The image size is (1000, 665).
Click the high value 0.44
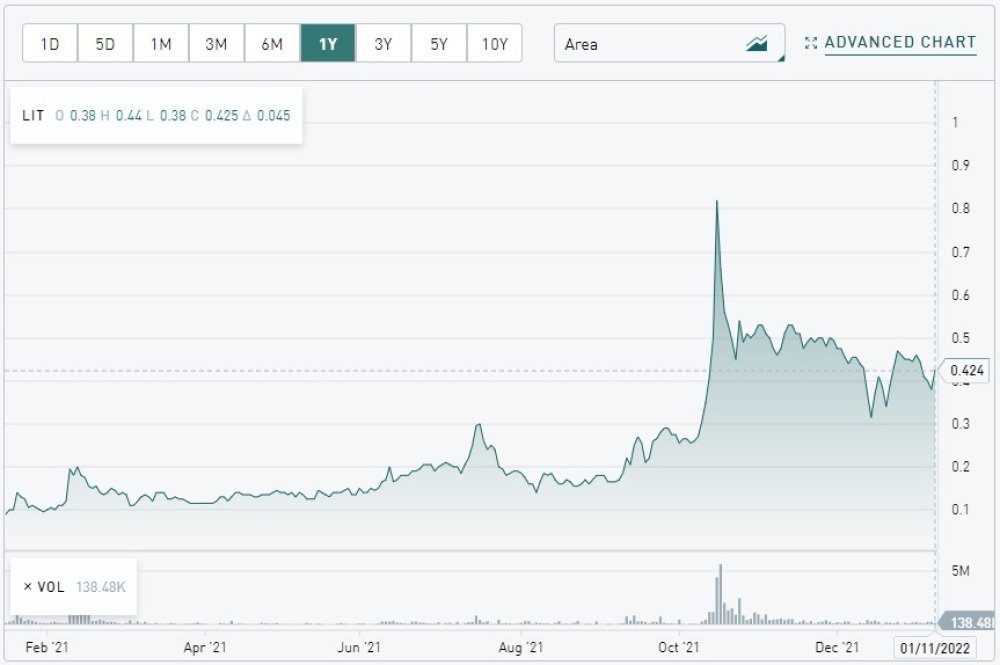(128, 115)
